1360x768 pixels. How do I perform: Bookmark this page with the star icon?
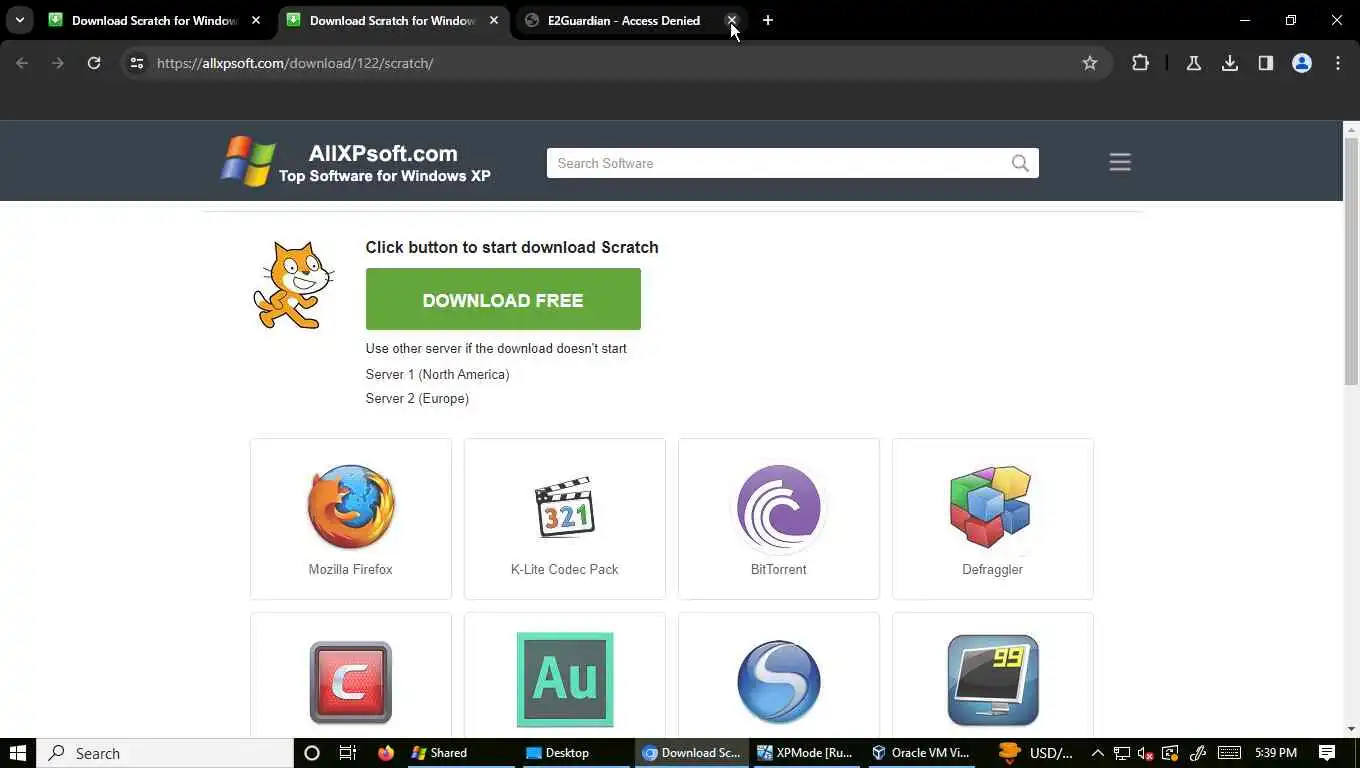1090,63
